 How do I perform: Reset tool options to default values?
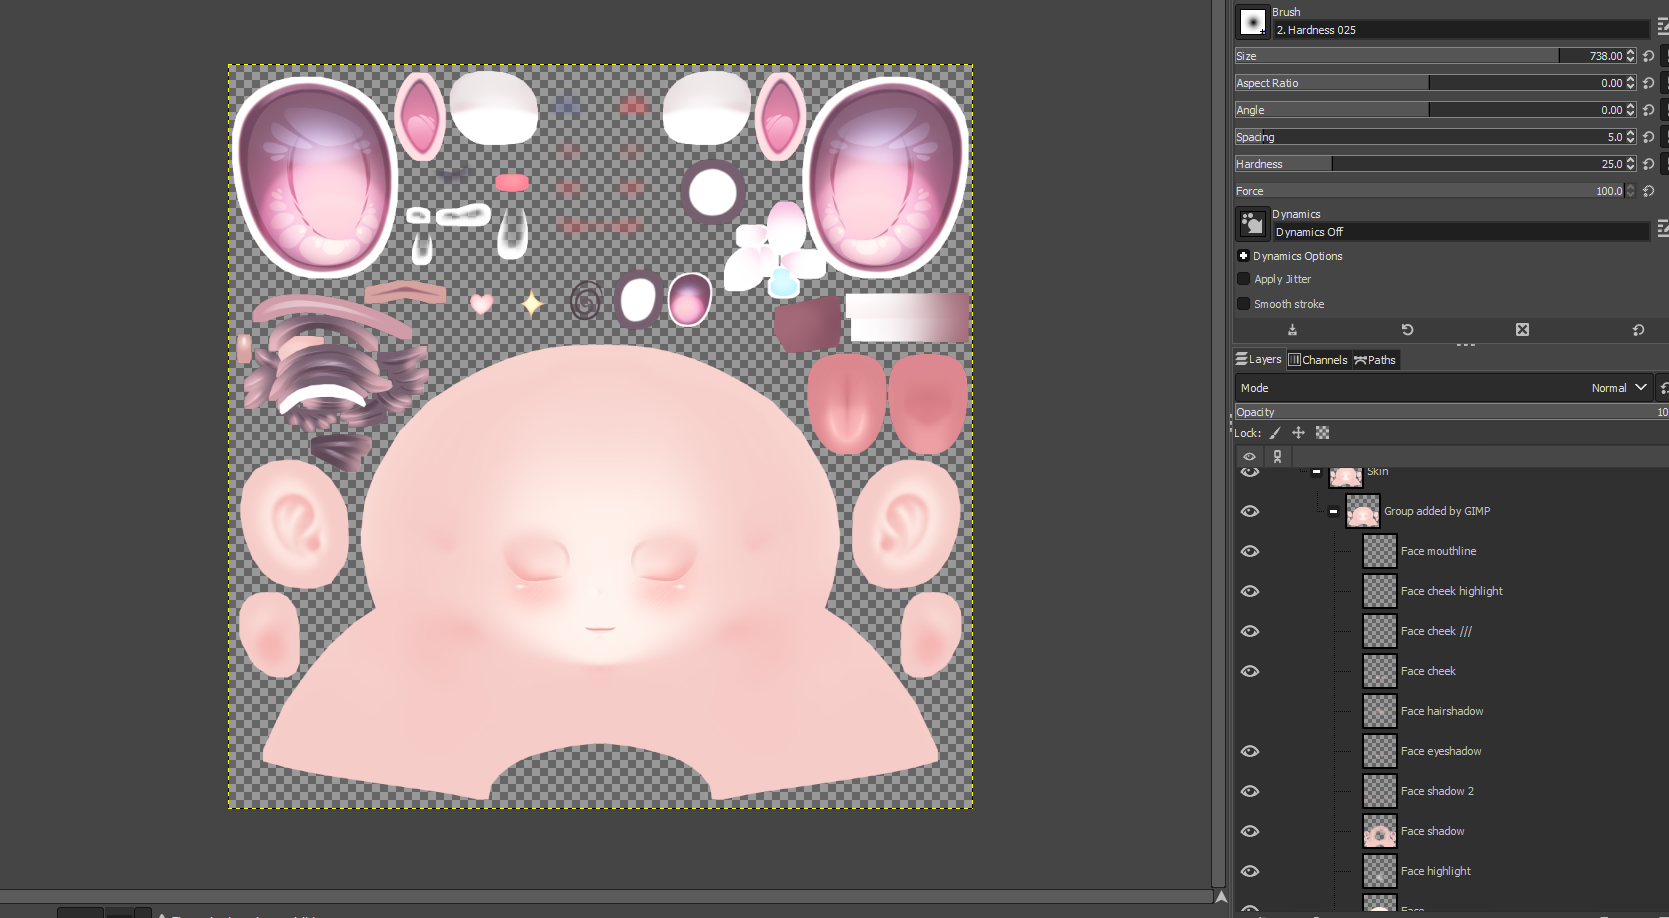coord(1638,329)
